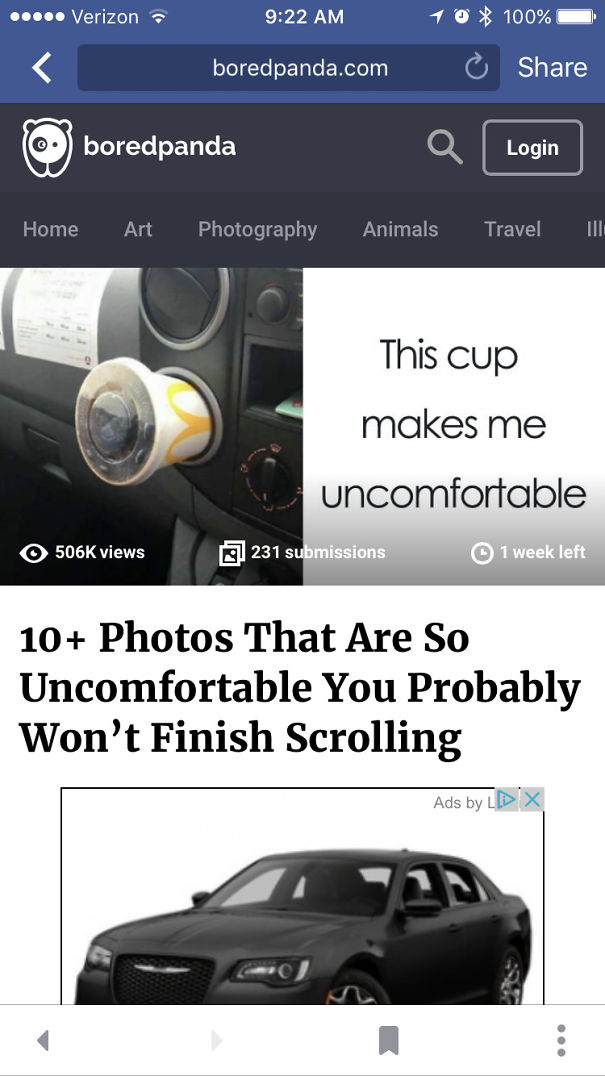Open the article headline about uncomfortable photos
The height and width of the screenshot is (1076, 605).
pos(300,688)
